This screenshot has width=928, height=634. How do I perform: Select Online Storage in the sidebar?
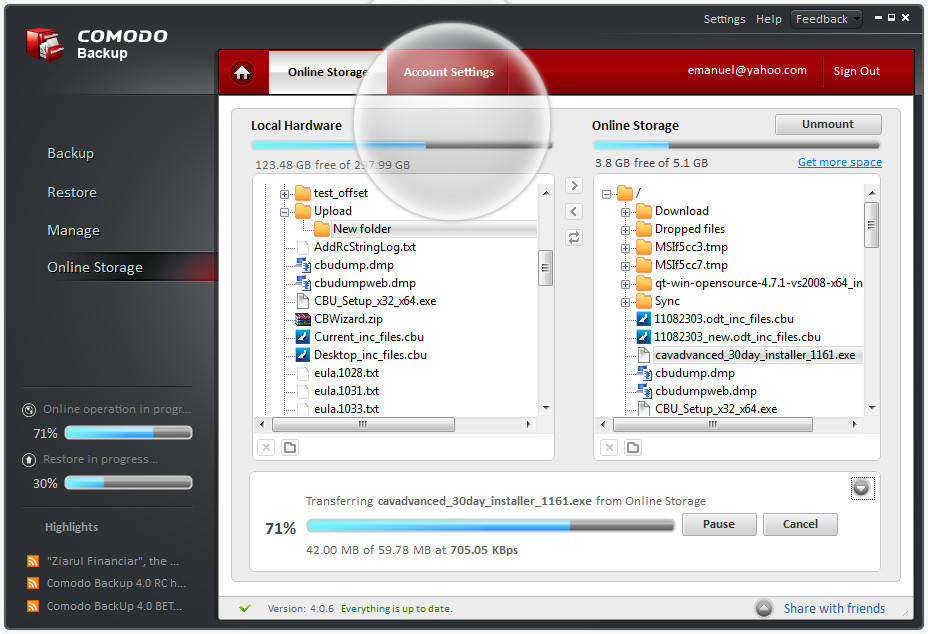tap(95, 267)
